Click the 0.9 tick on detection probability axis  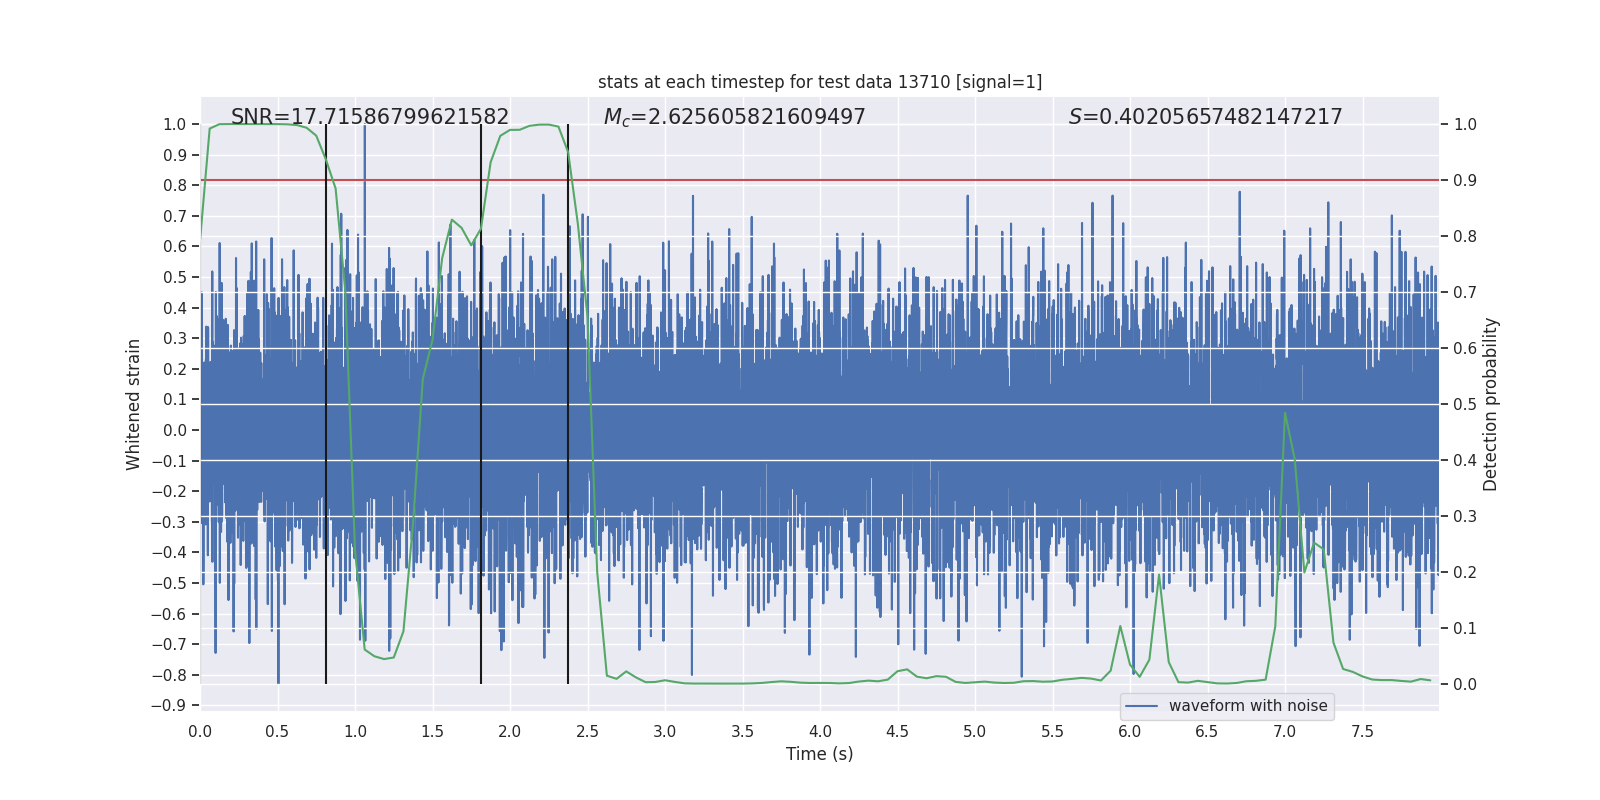[x=1465, y=180]
